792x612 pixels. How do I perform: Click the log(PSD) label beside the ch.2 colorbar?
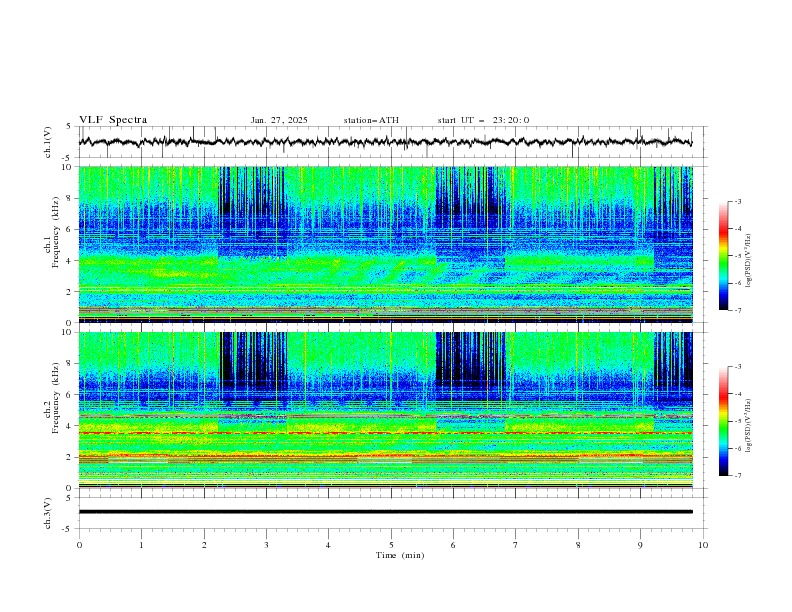pos(749,426)
